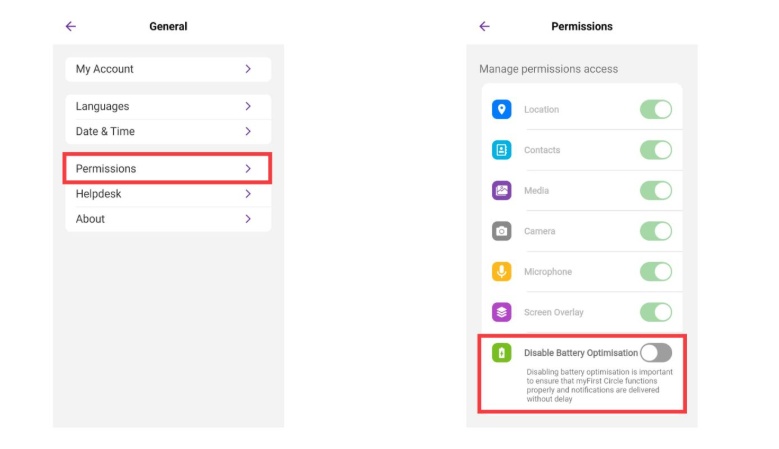This screenshot has height=449, width=779.
Task: Enable Disable Battery Optimisation switch
Action: pos(656,352)
